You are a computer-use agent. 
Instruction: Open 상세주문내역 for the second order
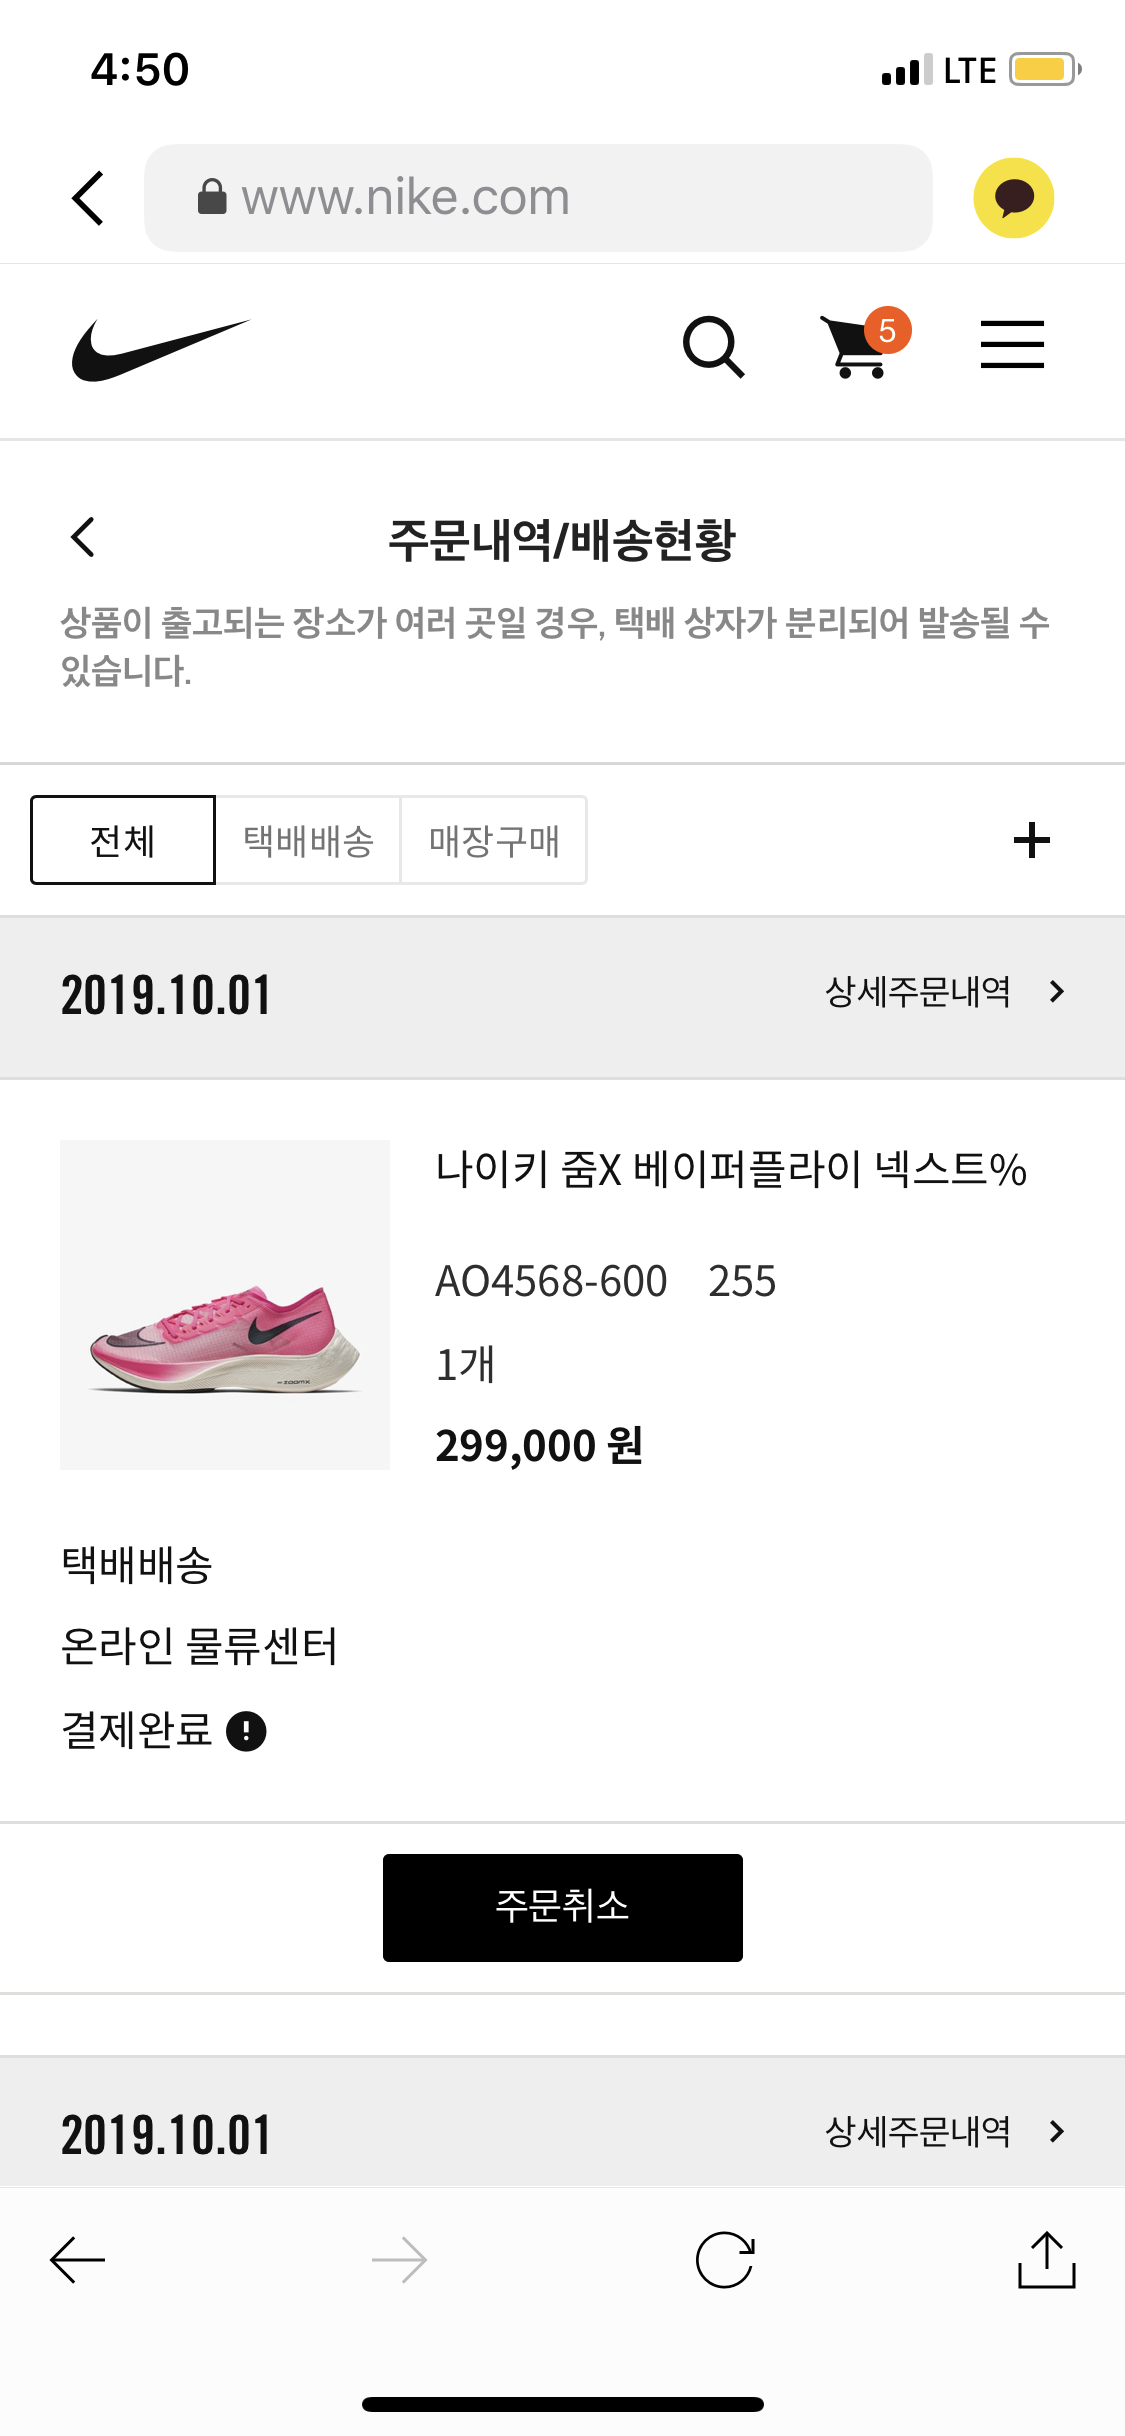click(944, 2132)
